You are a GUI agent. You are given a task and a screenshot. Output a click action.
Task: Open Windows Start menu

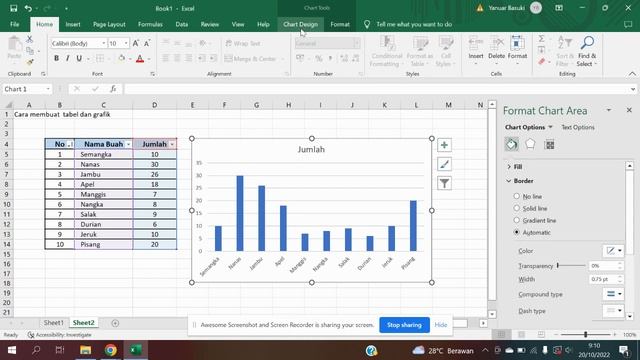tap(11, 350)
